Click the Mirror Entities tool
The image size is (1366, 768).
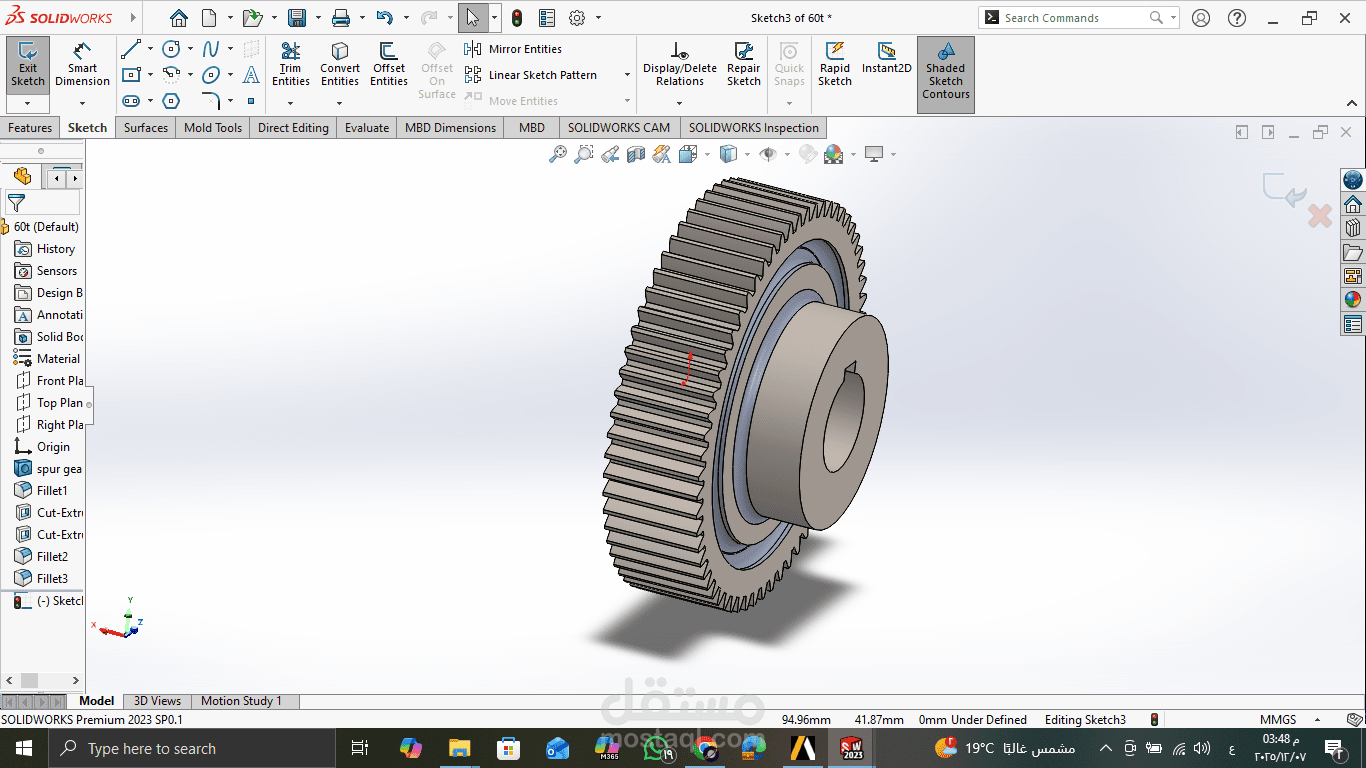click(x=515, y=49)
